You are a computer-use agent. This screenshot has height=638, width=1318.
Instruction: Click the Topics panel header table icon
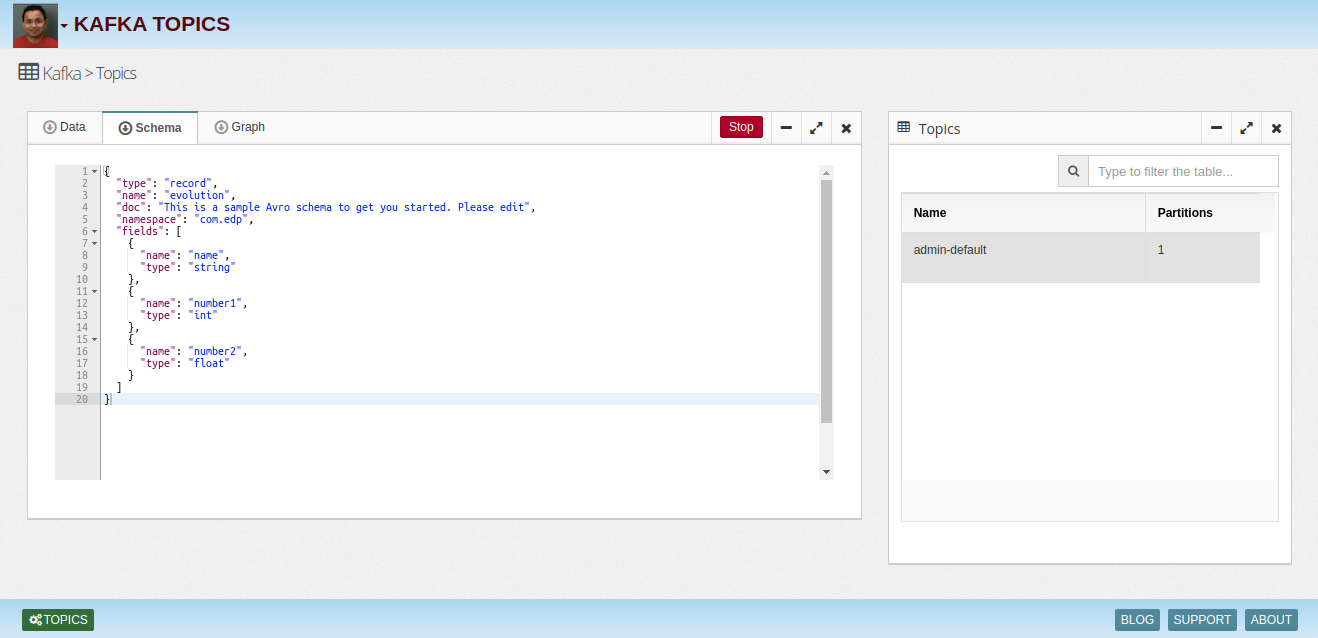pos(904,127)
